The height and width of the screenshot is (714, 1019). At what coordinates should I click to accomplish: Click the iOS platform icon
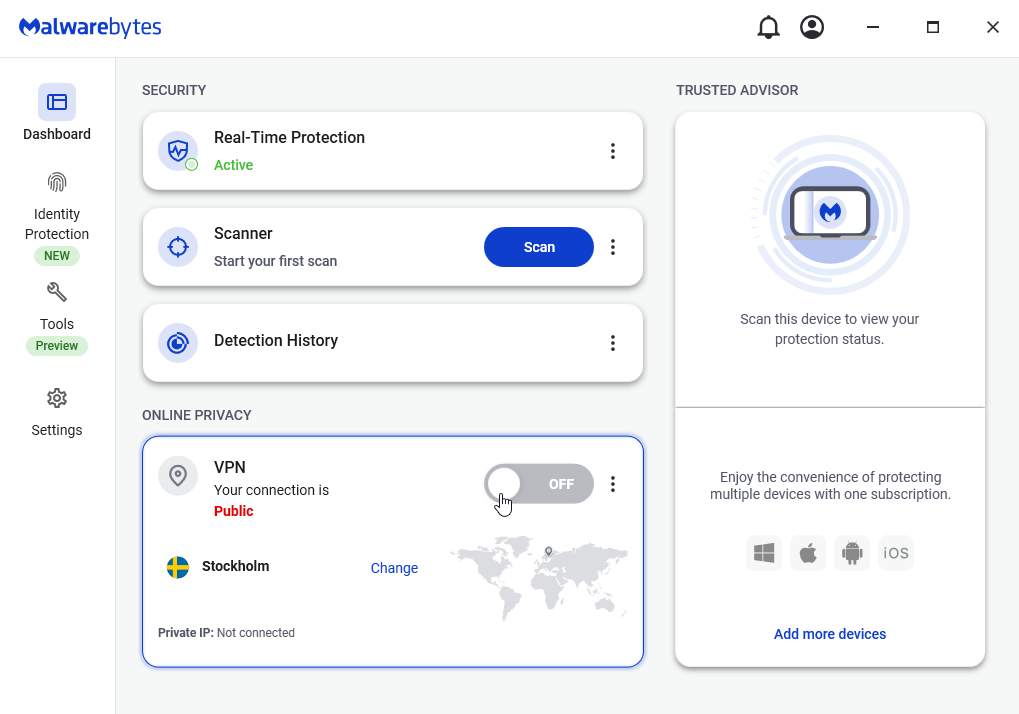point(896,553)
